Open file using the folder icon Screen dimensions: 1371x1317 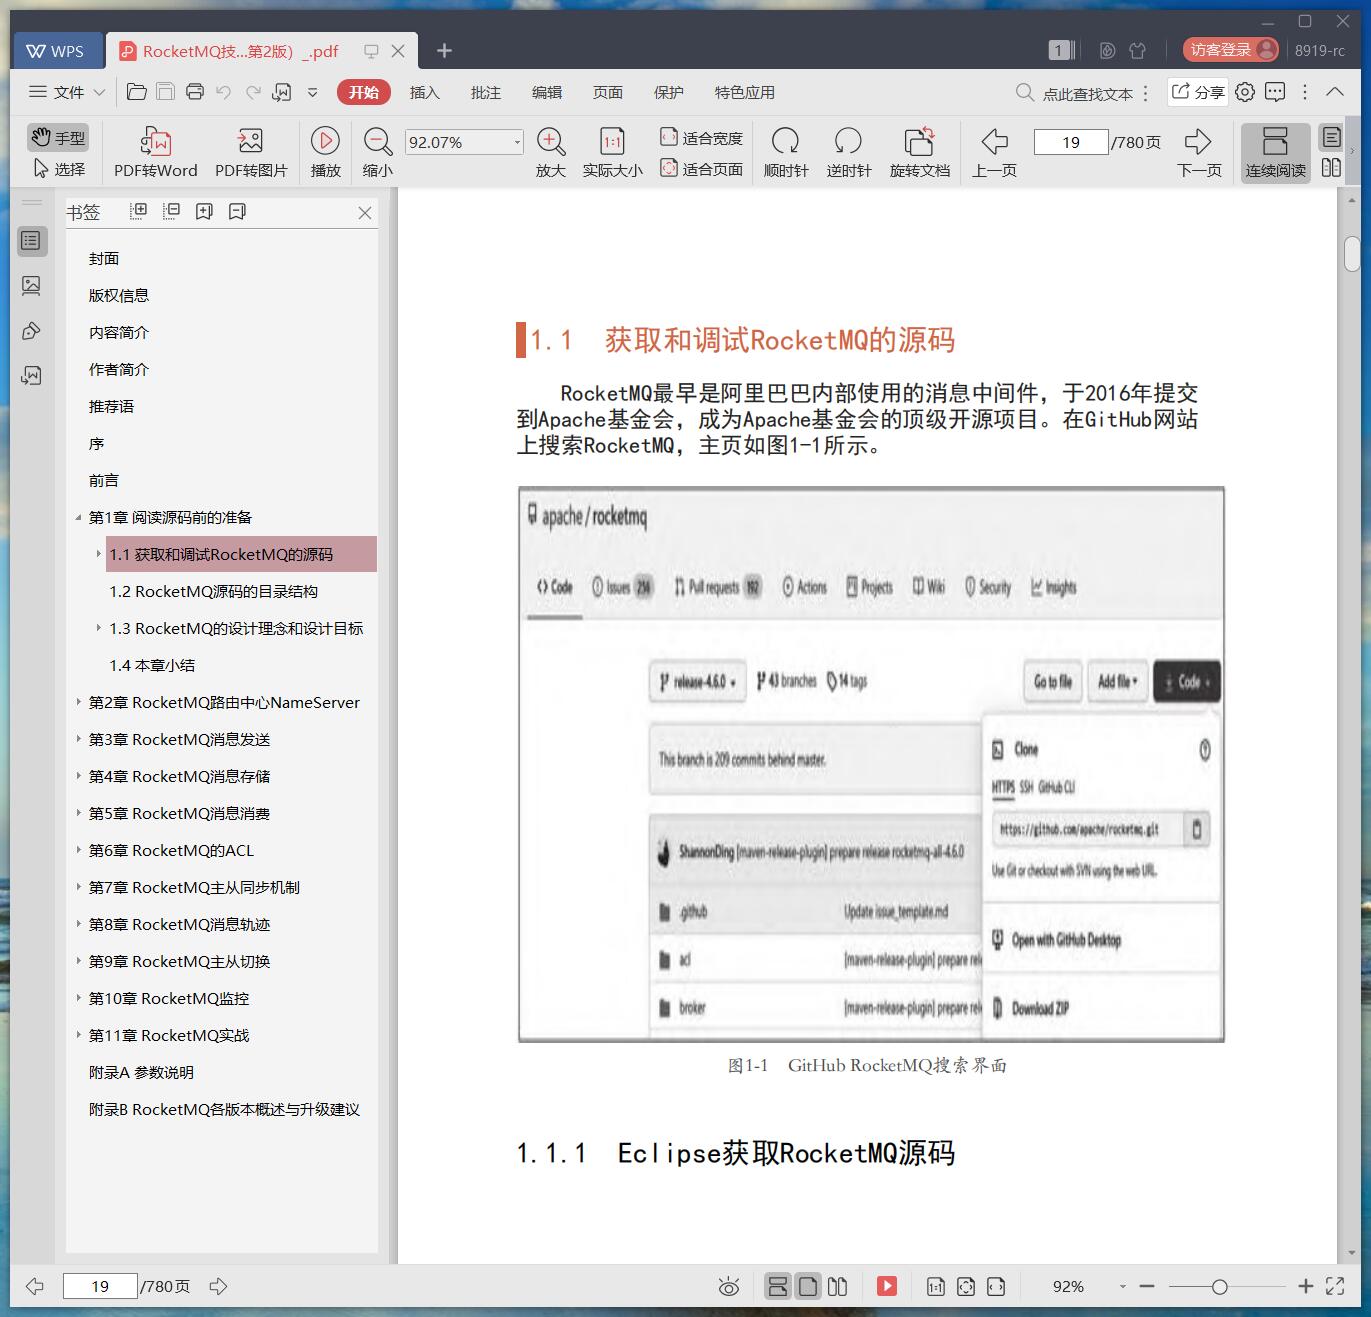(x=137, y=92)
